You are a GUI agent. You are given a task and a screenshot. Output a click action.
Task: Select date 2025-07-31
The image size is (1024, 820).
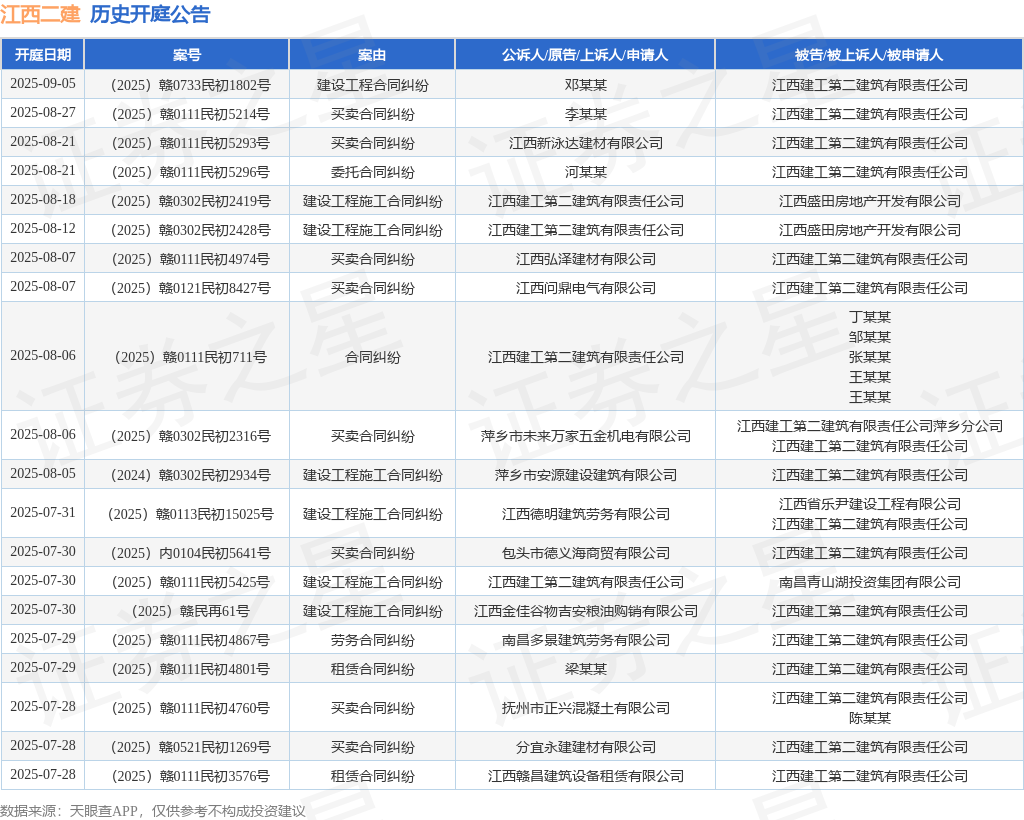tap(43, 512)
